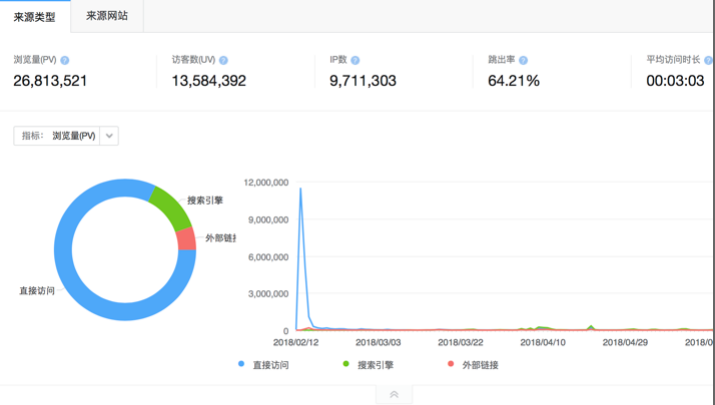Collapse panel with double chevron icon
Viewport: 715px width, 405px height.
pyautogui.click(x=394, y=395)
